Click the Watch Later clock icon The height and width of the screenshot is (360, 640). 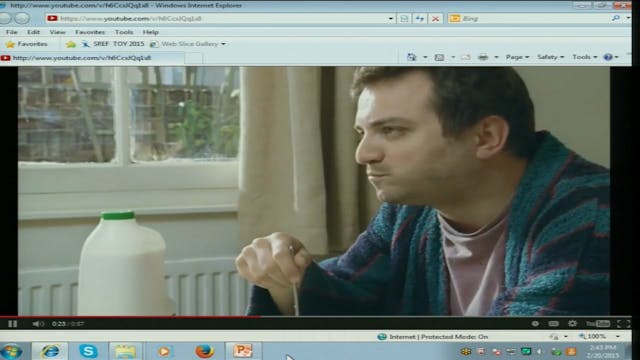click(x=535, y=324)
